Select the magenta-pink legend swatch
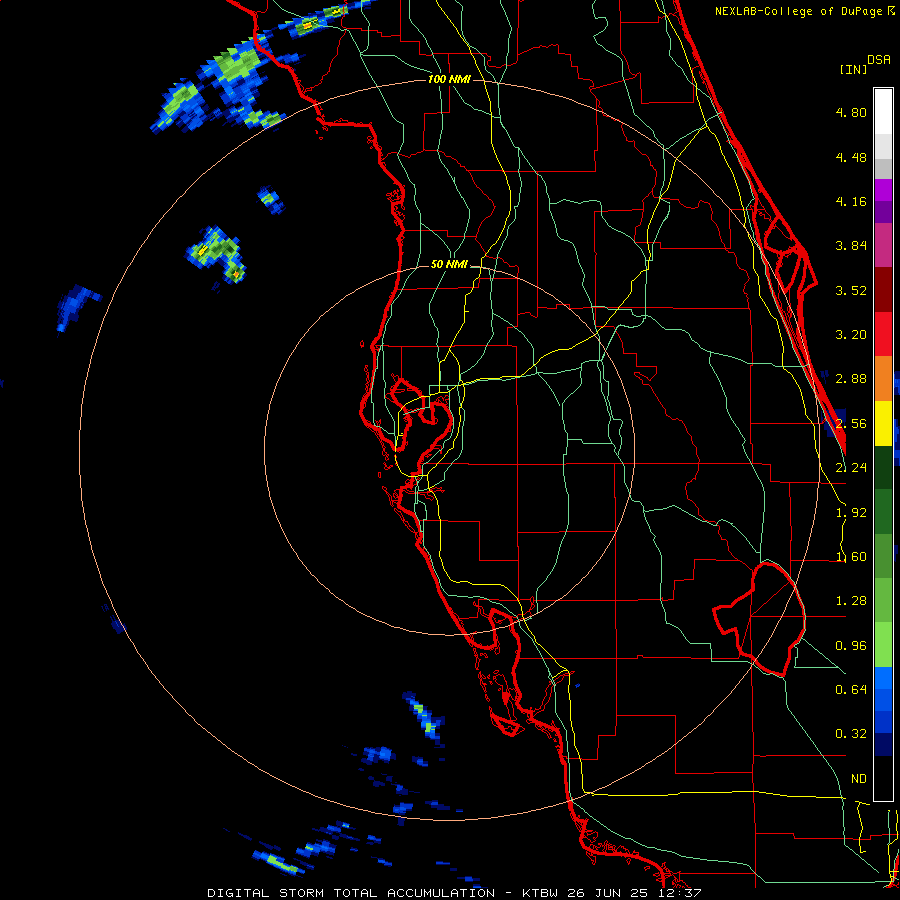The width and height of the screenshot is (900, 900). tap(883, 246)
